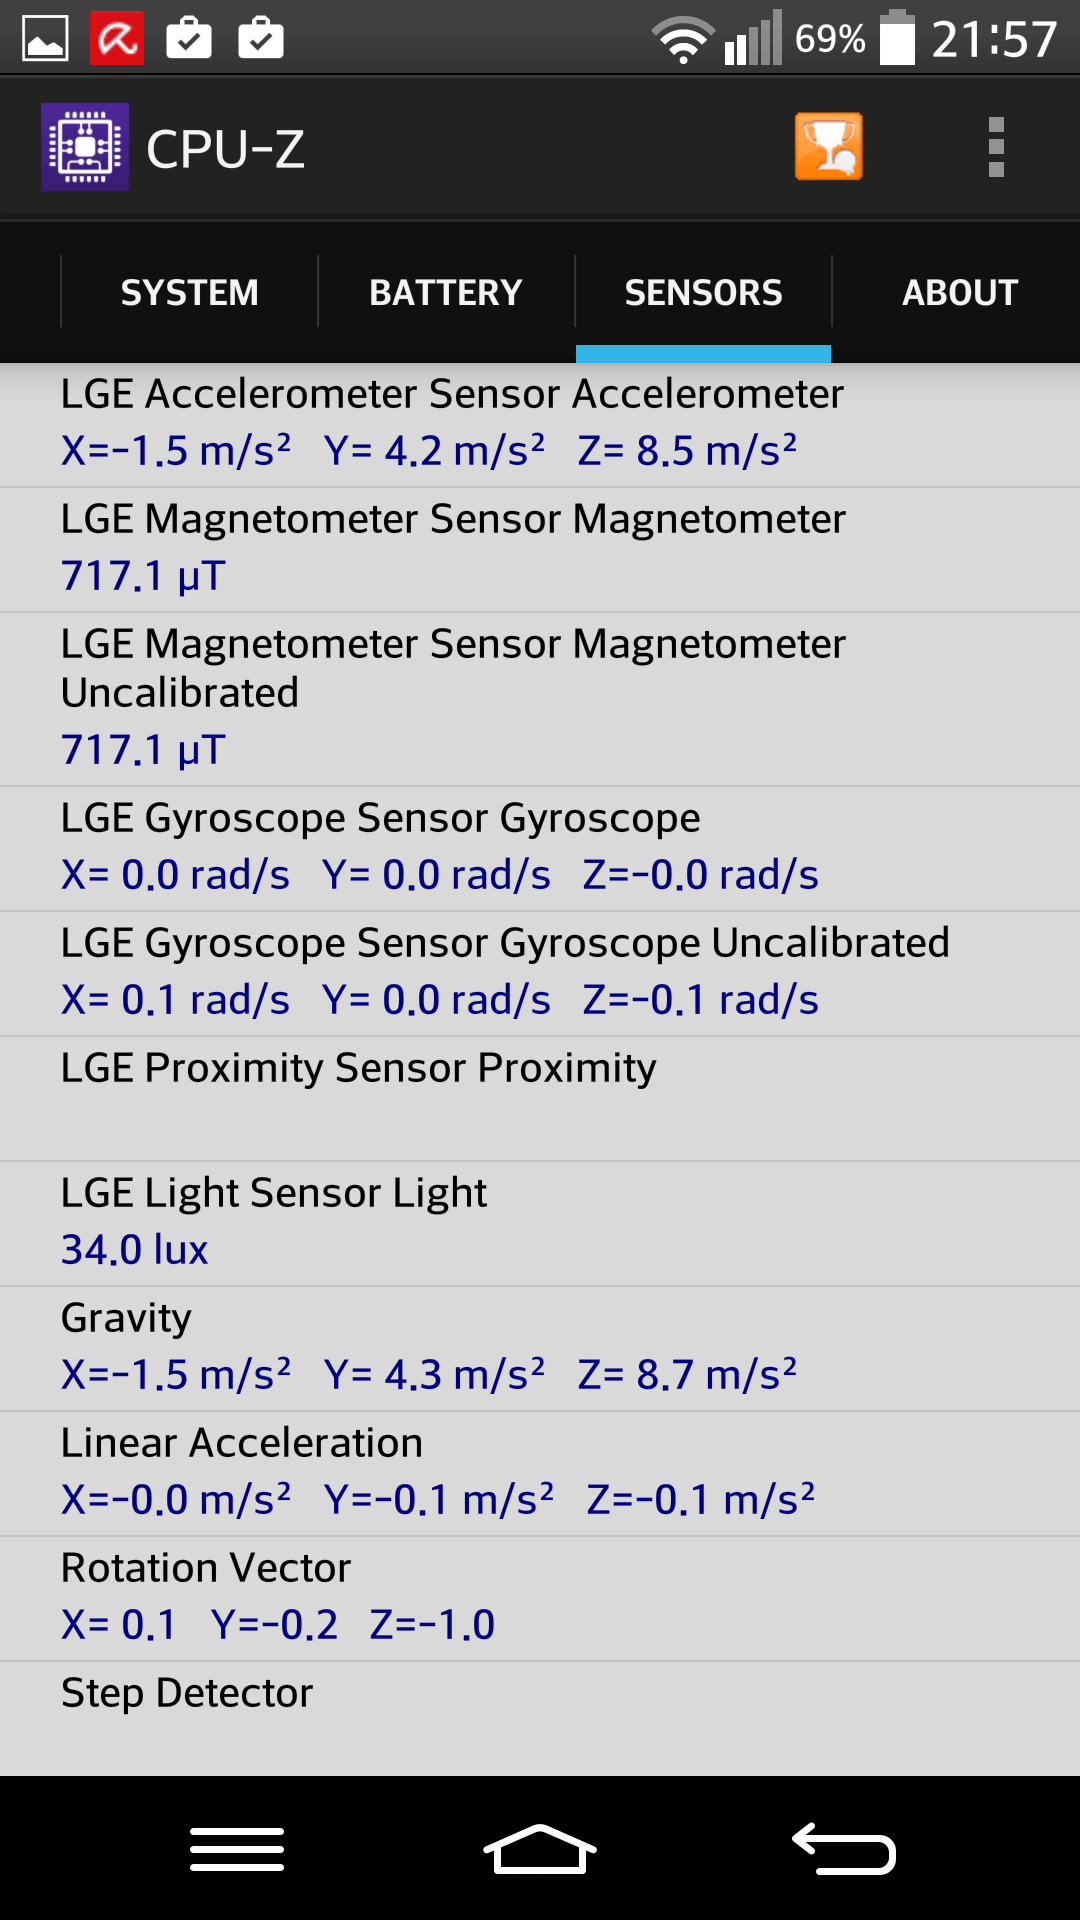Tap the Step Detector entry
This screenshot has width=1080, height=1920.
(x=540, y=1716)
